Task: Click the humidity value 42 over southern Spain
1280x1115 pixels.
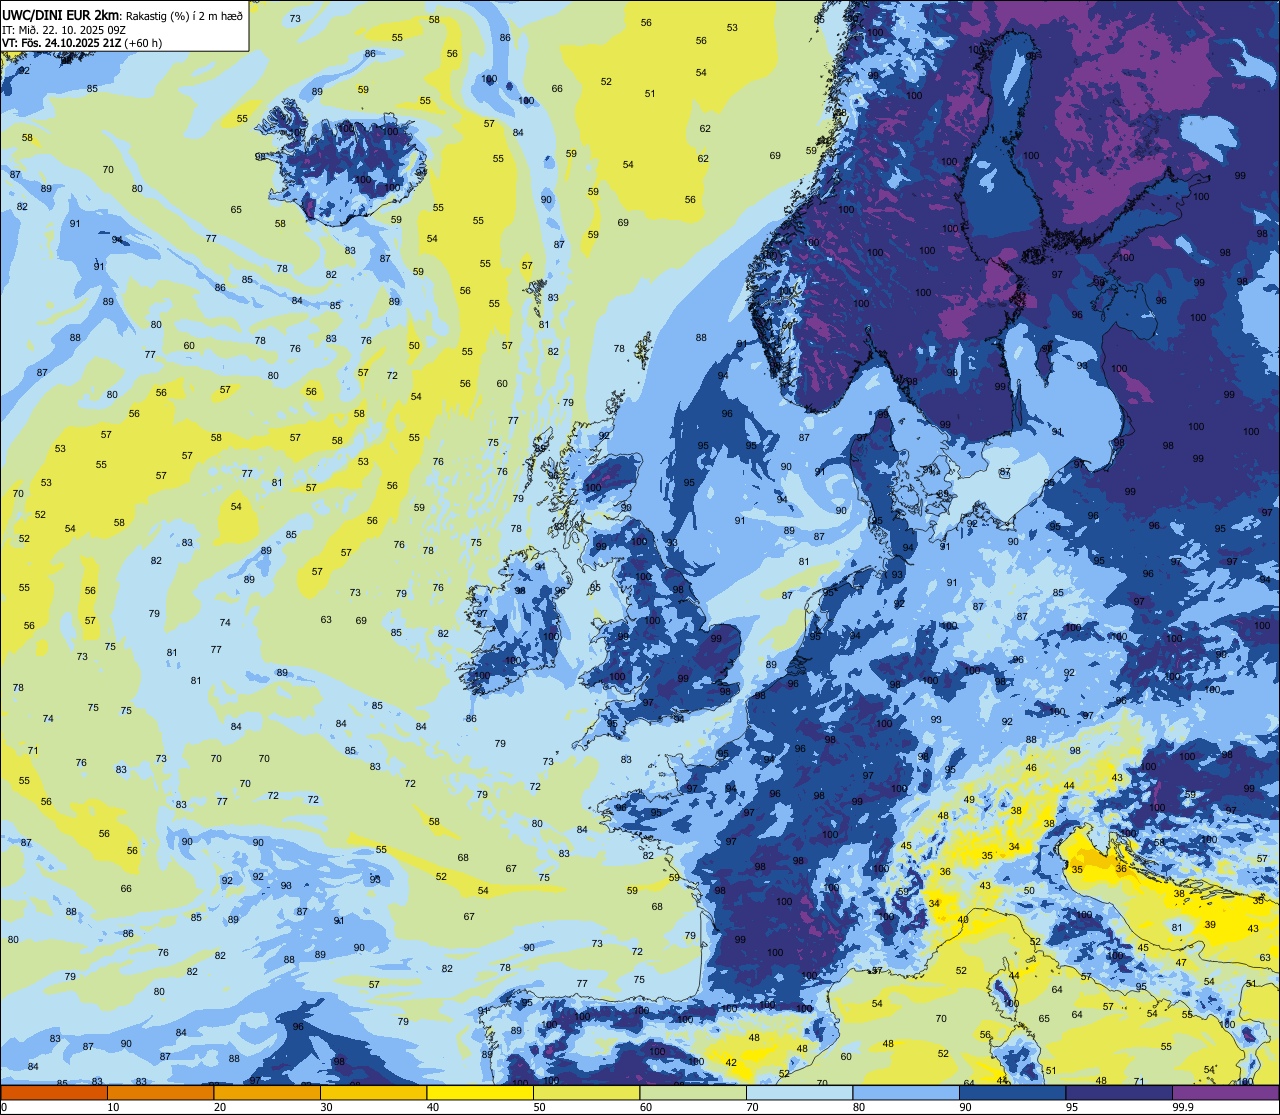Action: click(731, 1062)
